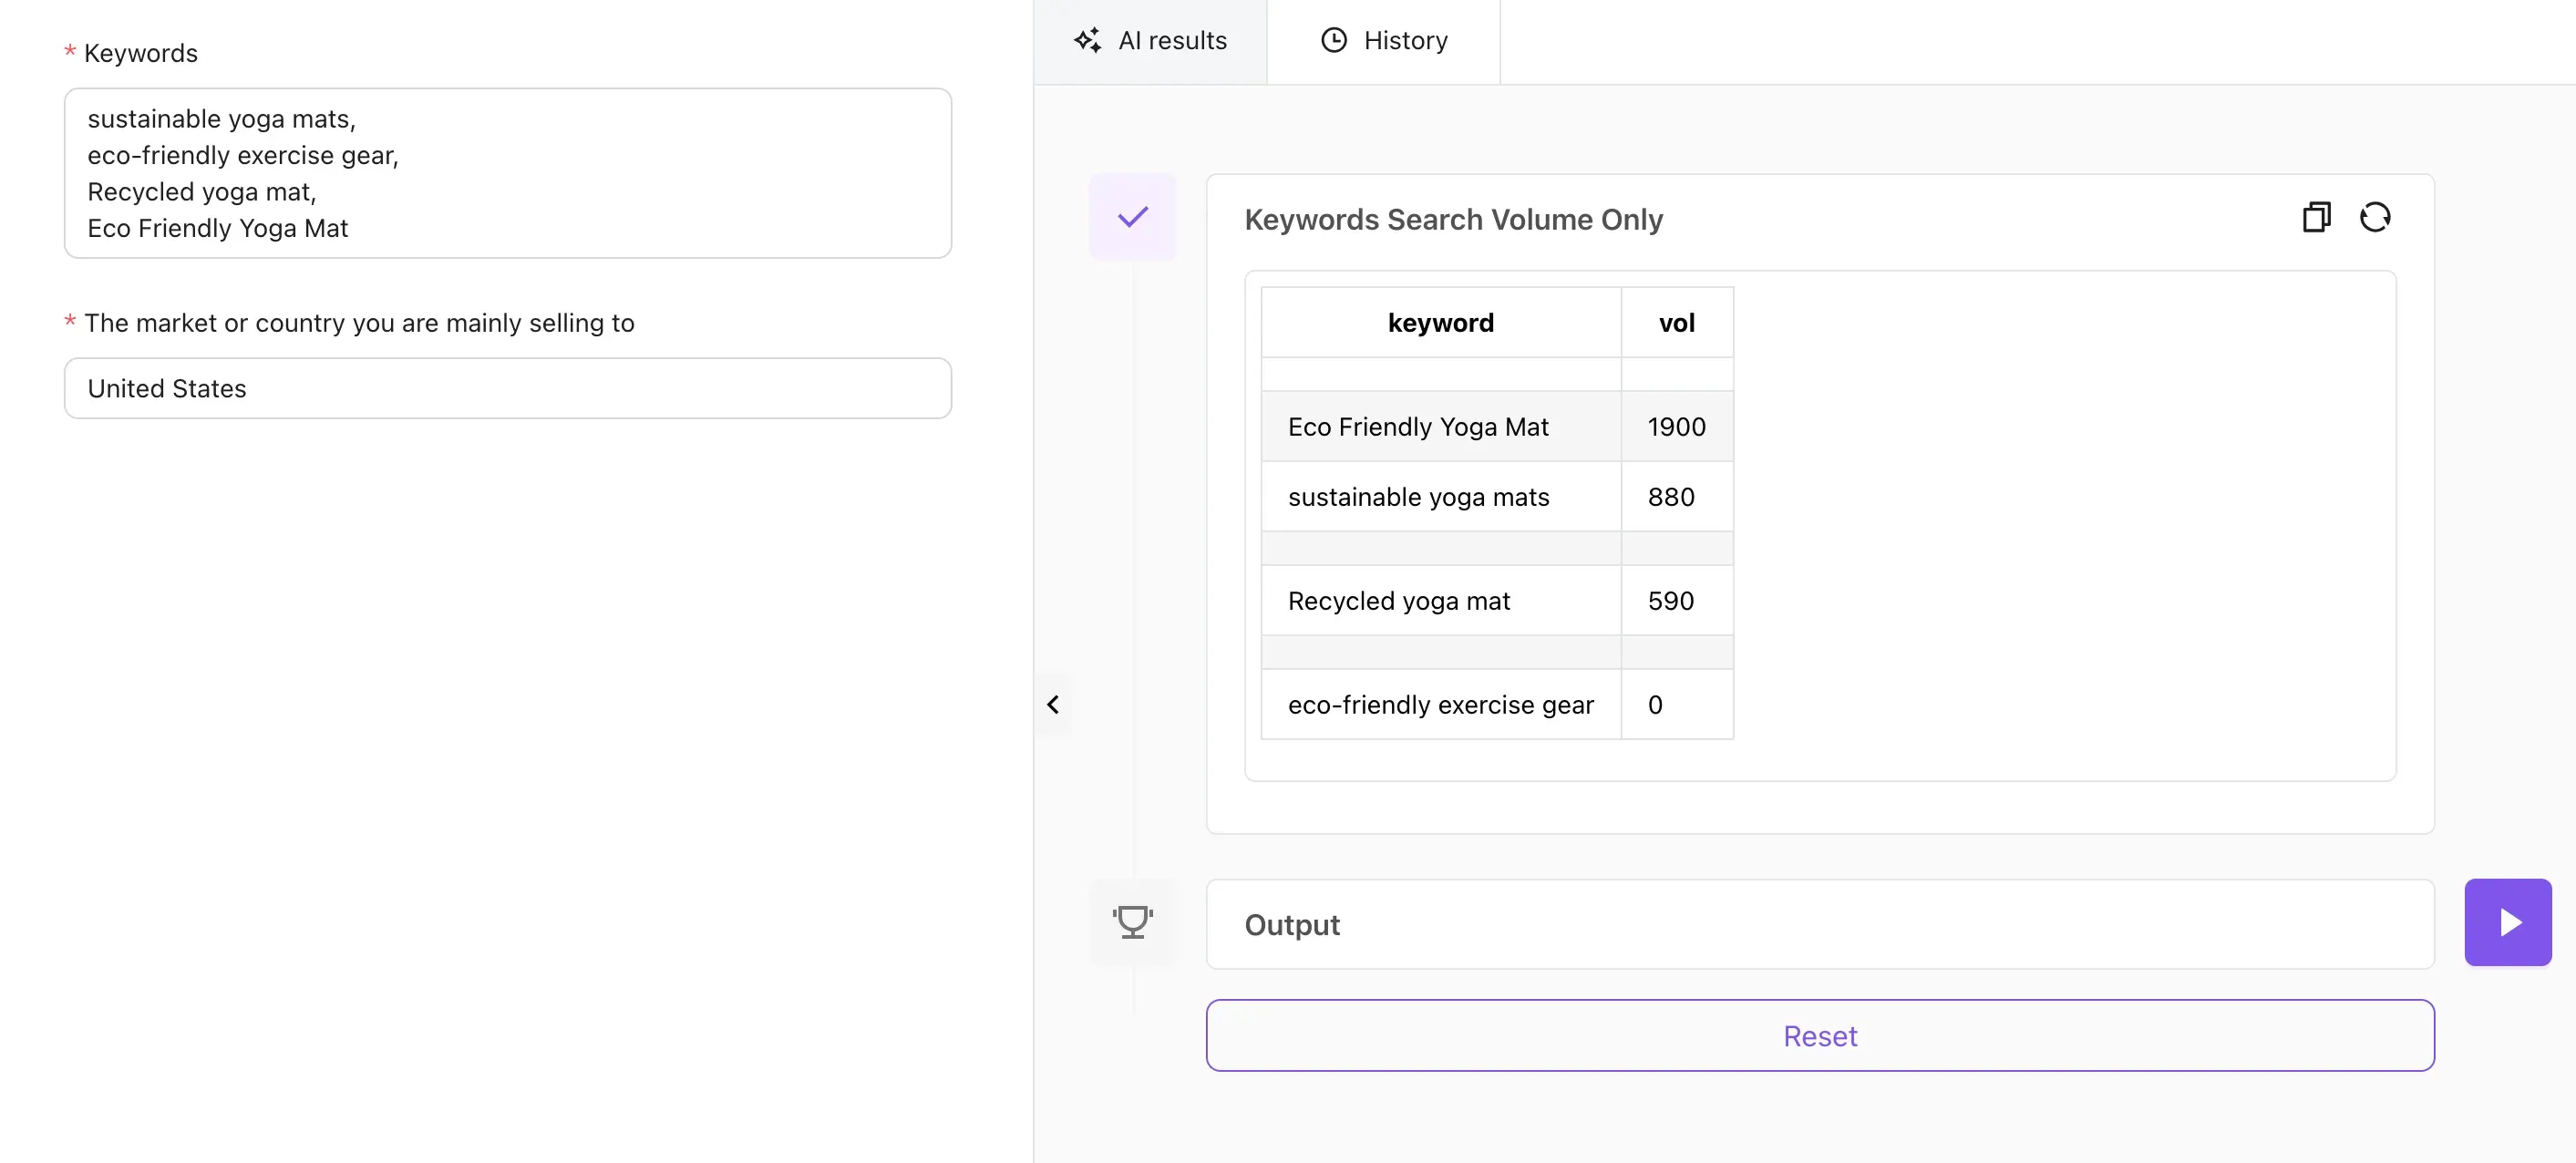
Task: Select the United States market field
Action: click(507, 388)
